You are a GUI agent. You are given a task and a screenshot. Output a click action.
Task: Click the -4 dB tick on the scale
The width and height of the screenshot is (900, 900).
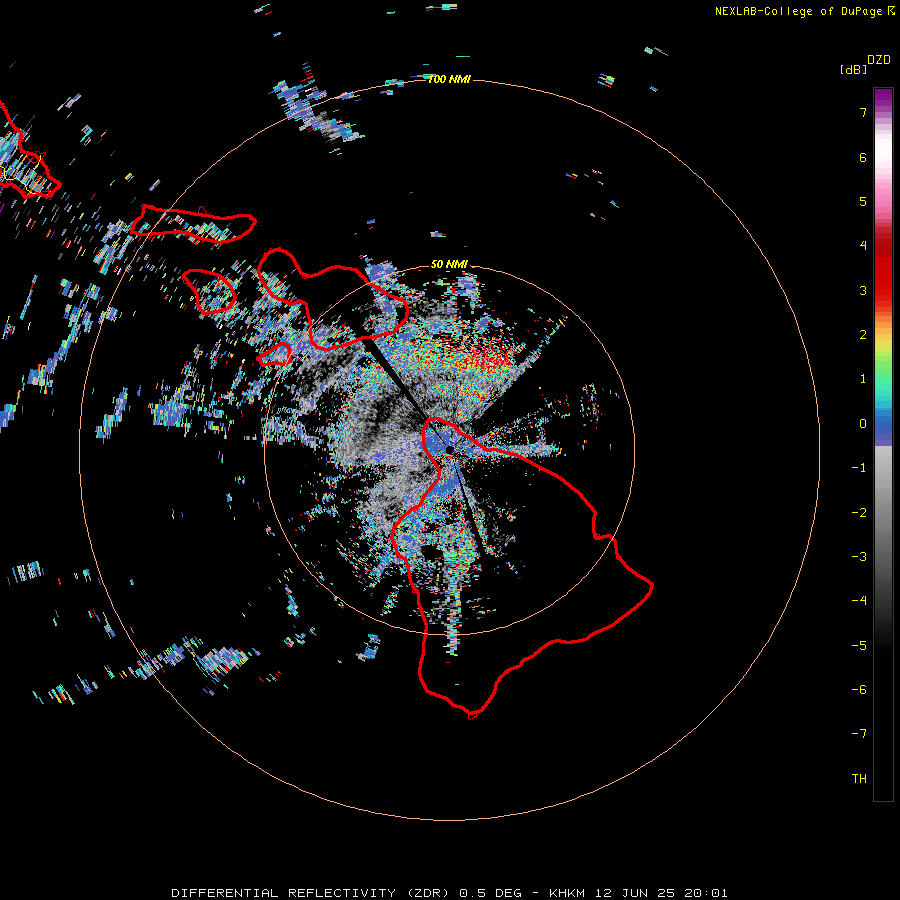pyautogui.click(x=859, y=601)
